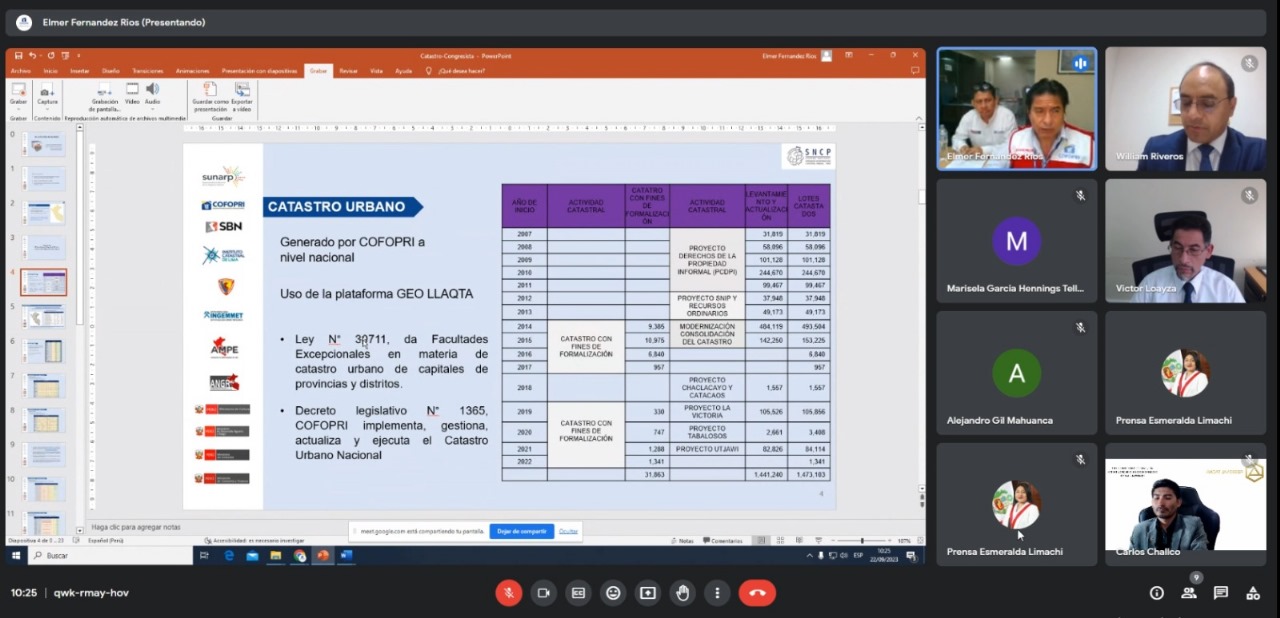Select the Animaciones tab
Screen dimensions: 1280x618
pyautogui.click(x=193, y=71)
